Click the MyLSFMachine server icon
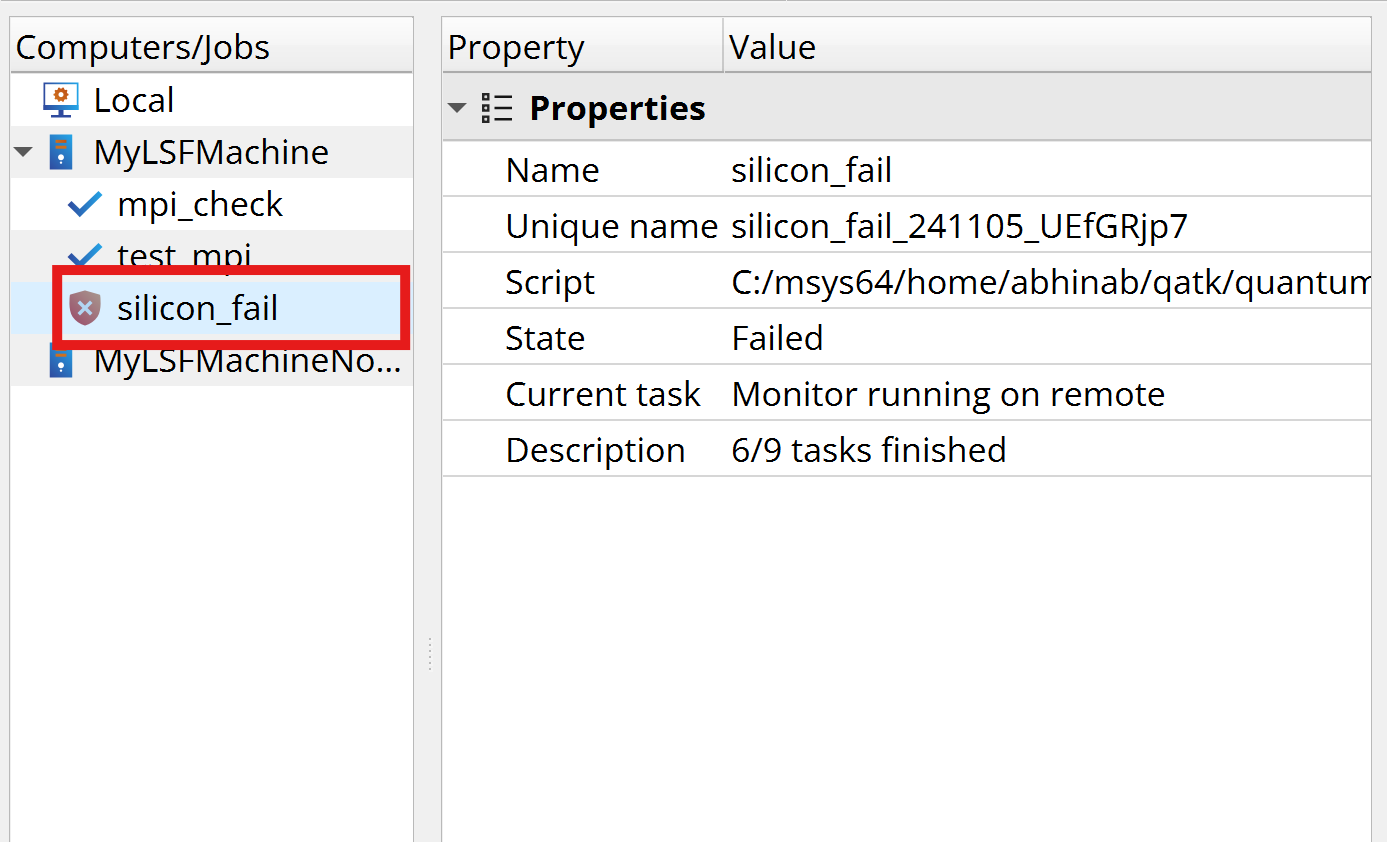This screenshot has width=1387, height=842. pos(61,152)
